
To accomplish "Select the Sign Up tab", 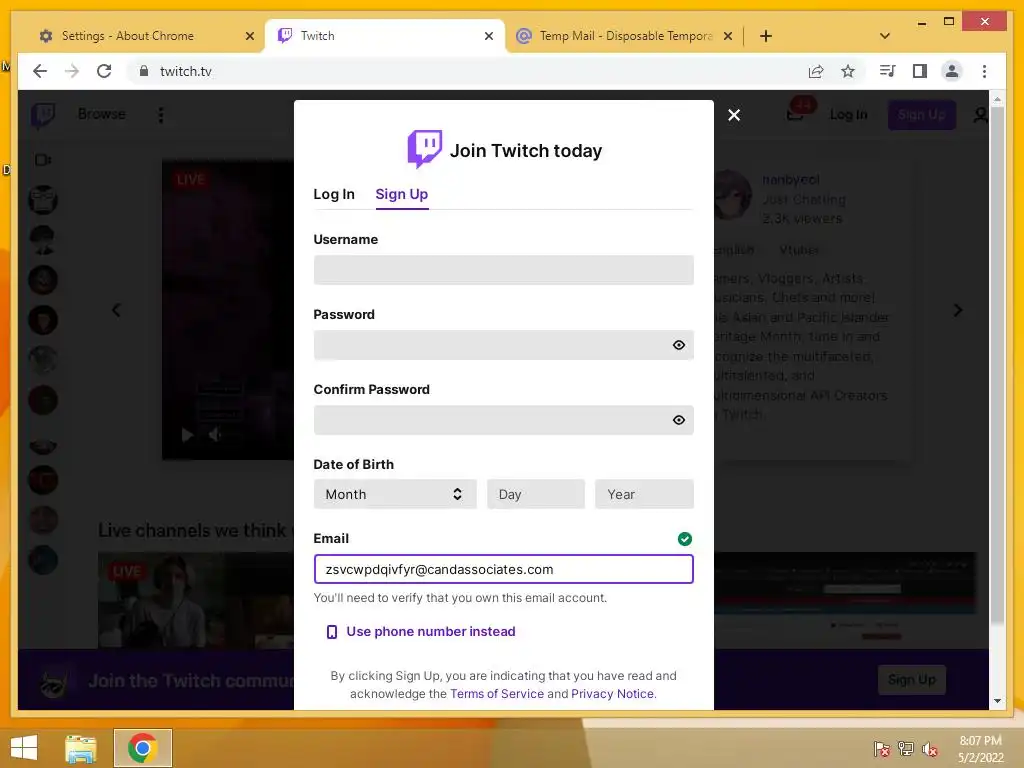I will coord(402,194).
